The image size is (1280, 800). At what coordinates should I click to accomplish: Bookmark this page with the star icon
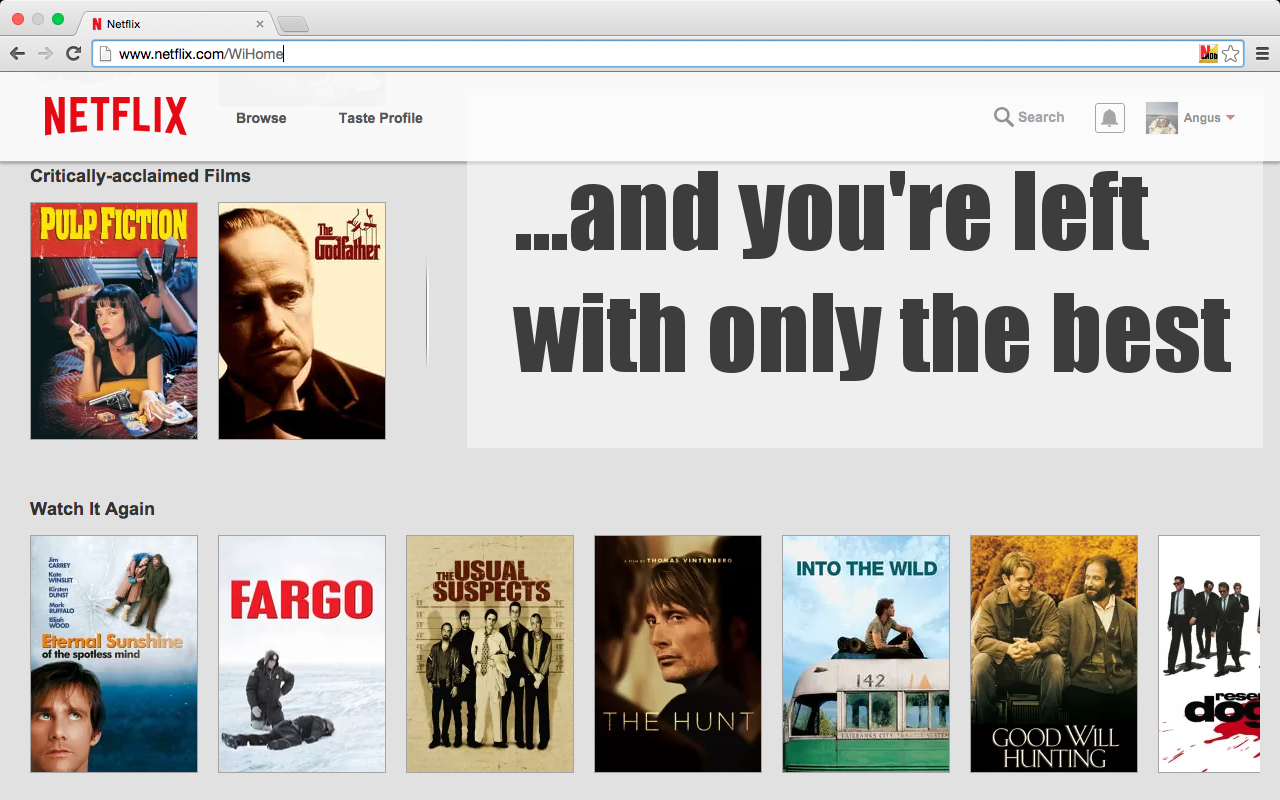1231,54
